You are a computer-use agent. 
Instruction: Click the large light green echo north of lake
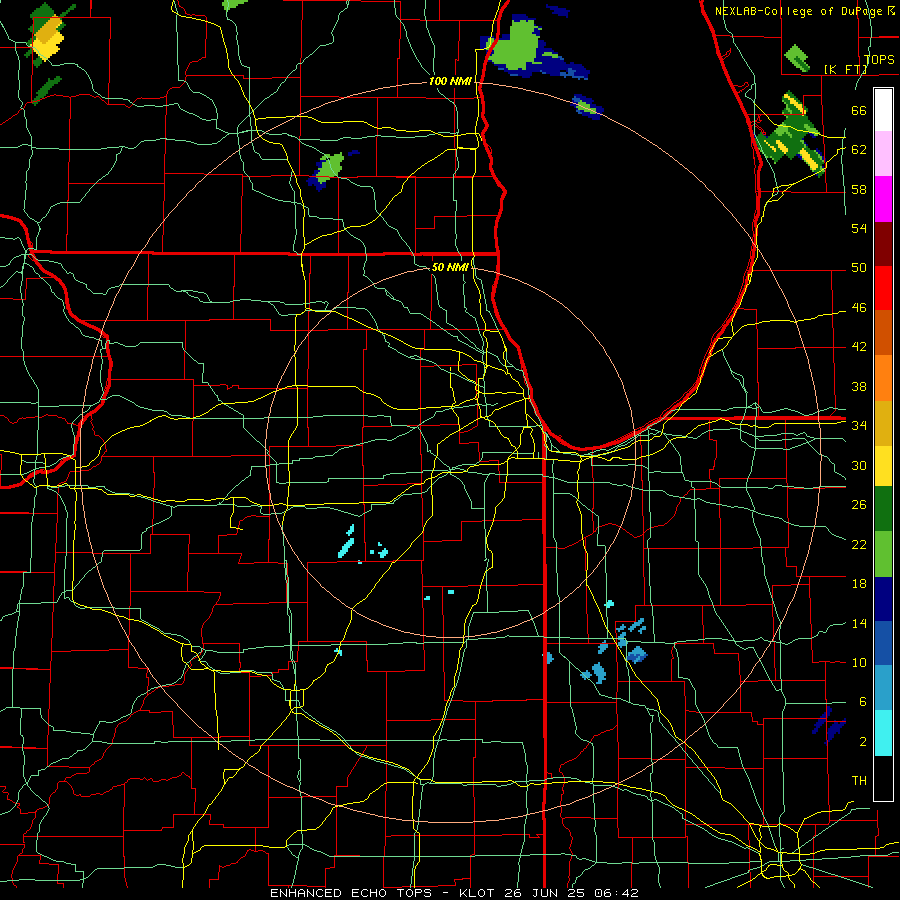point(516,45)
